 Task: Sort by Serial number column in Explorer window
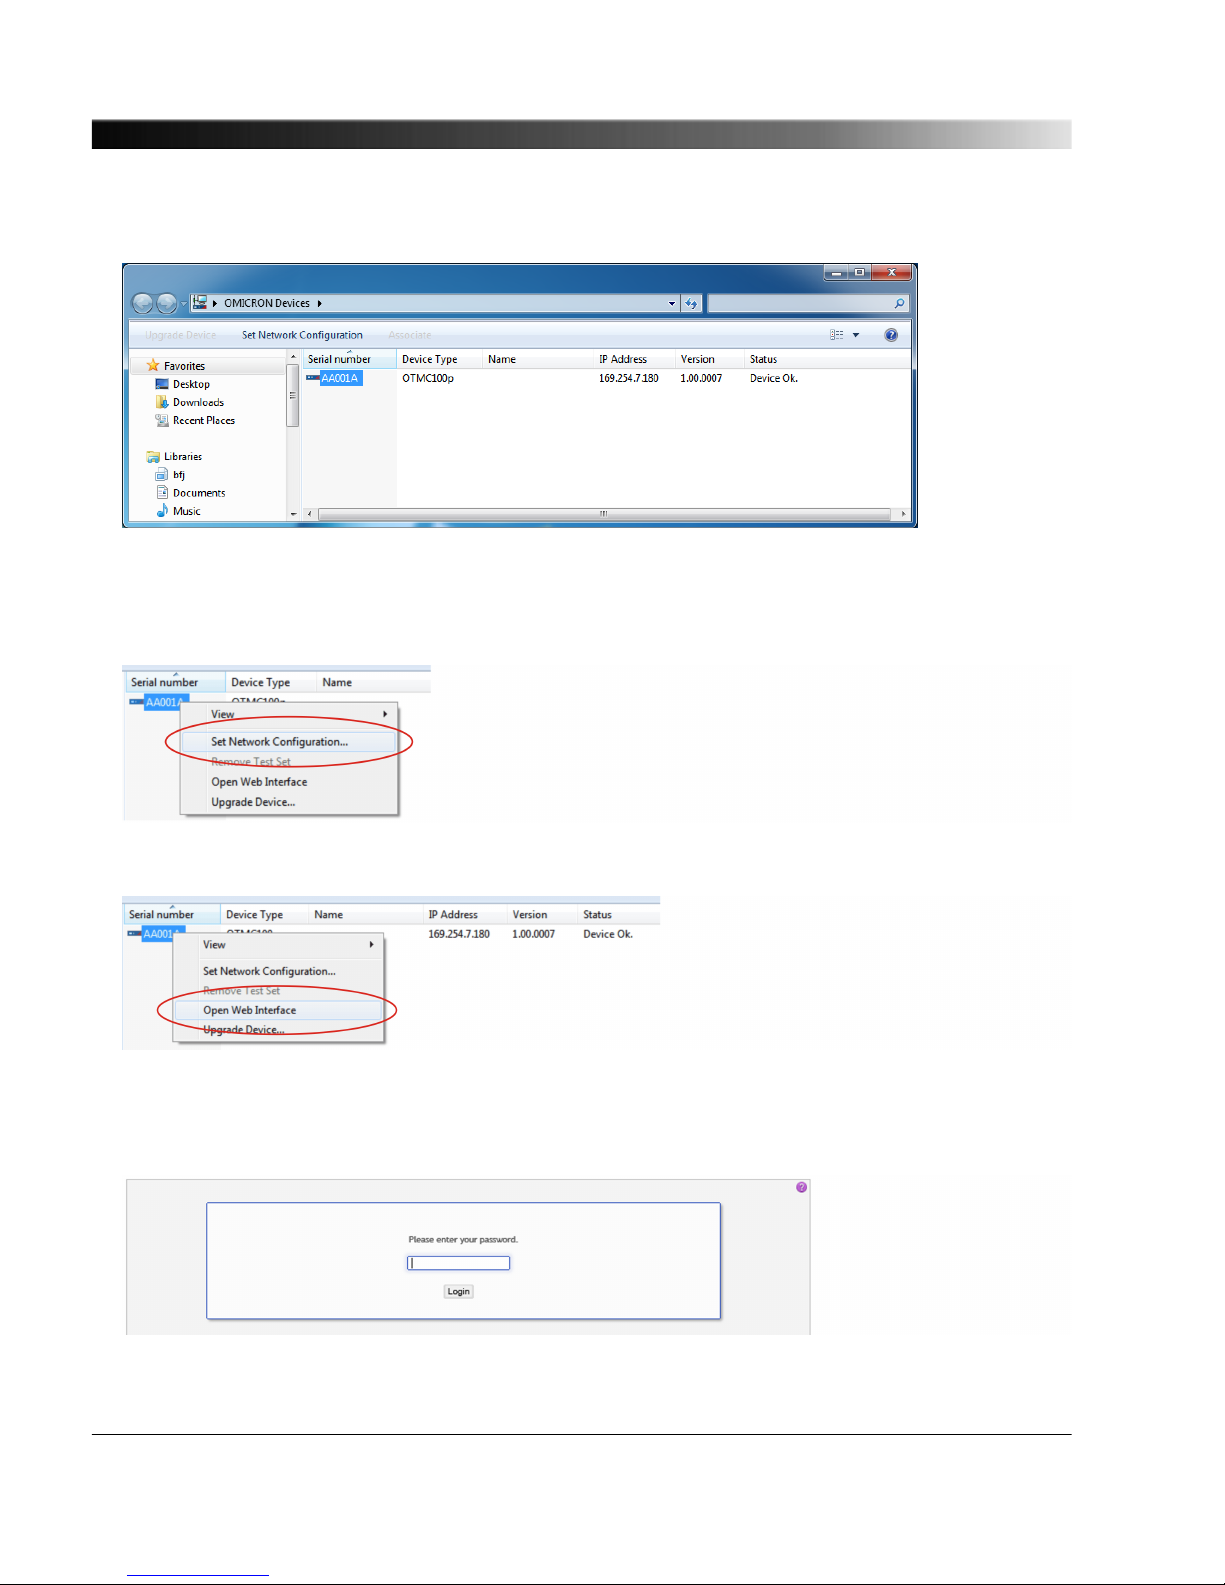point(349,359)
